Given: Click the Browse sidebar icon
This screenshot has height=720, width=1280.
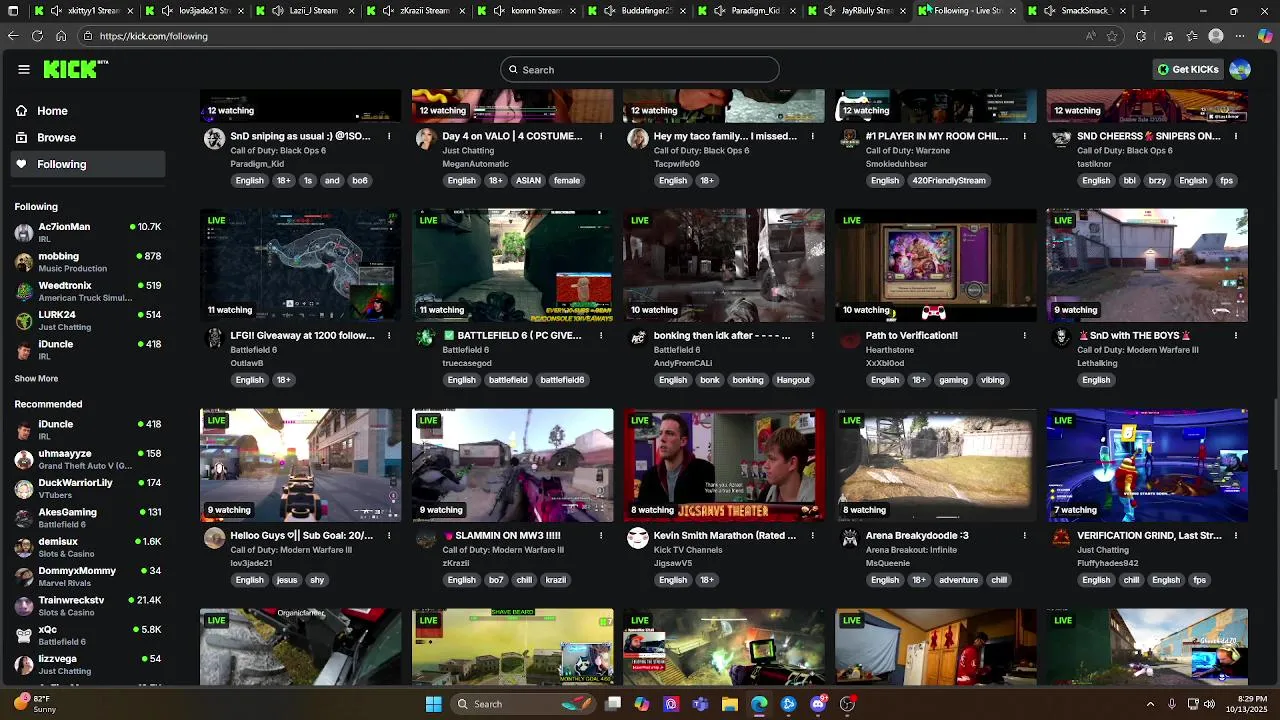Looking at the screenshot, I should tap(21, 137).
